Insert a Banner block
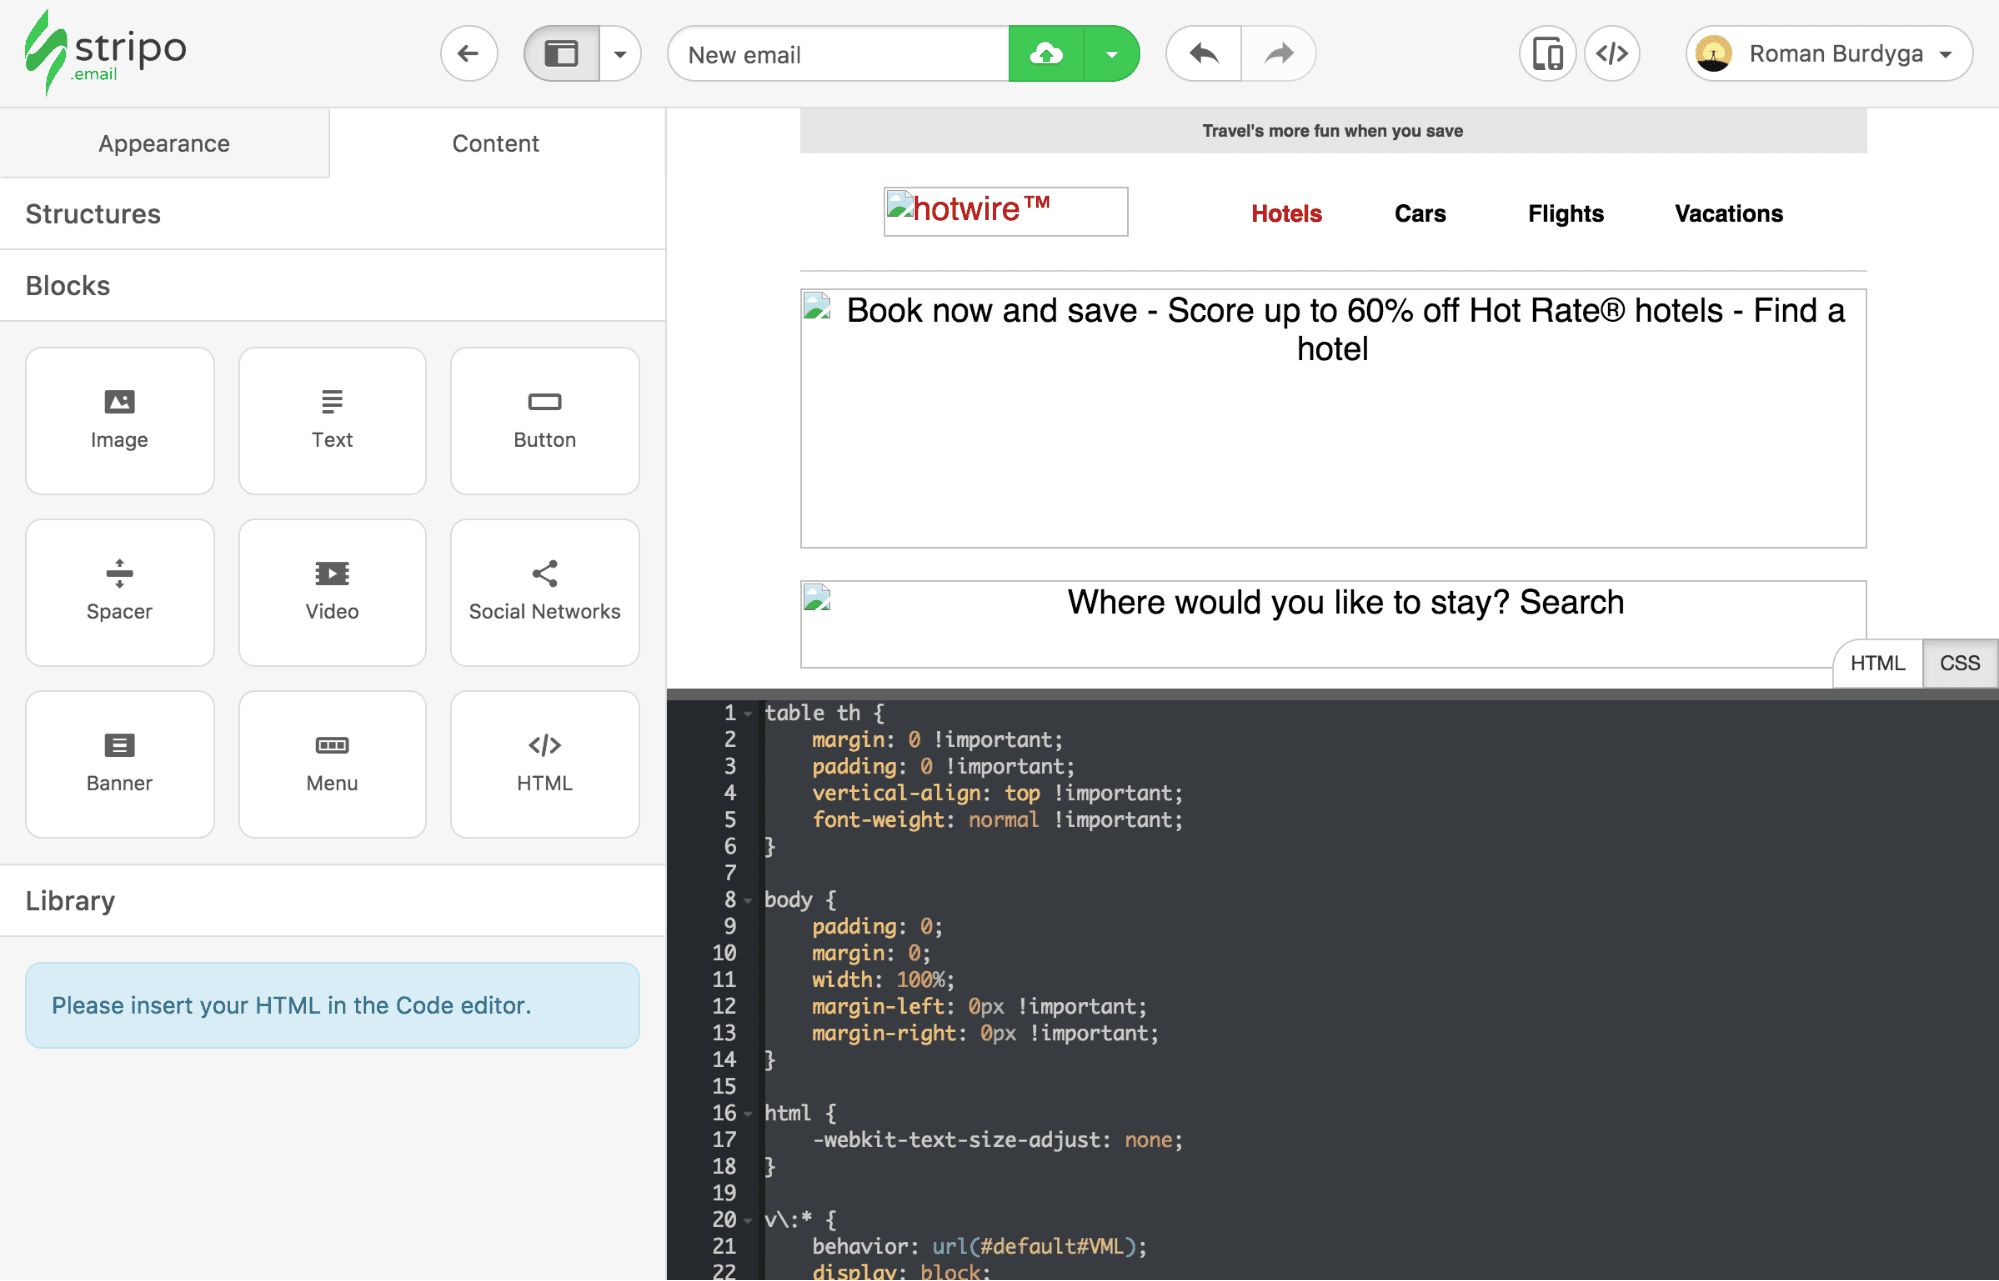 coord(119,763)
